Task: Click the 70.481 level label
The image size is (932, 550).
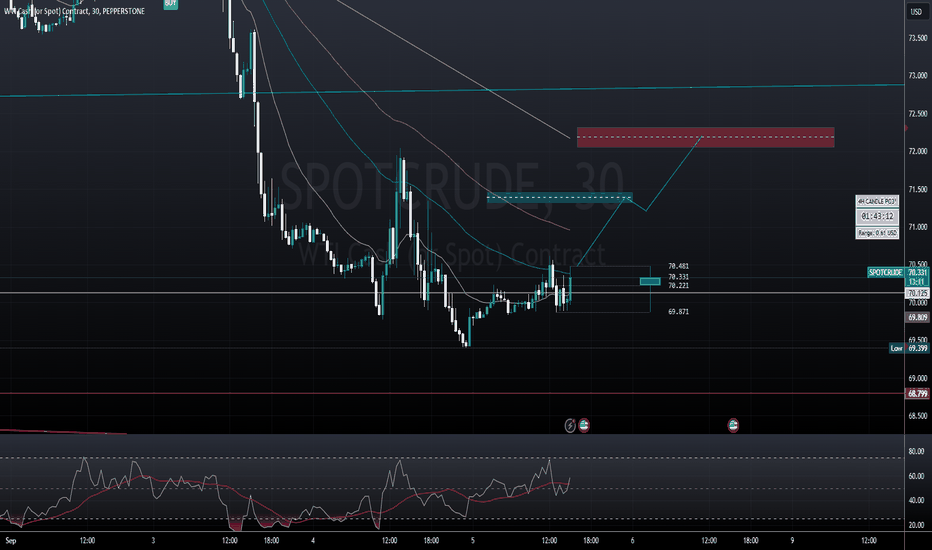Action: [678, 266]
